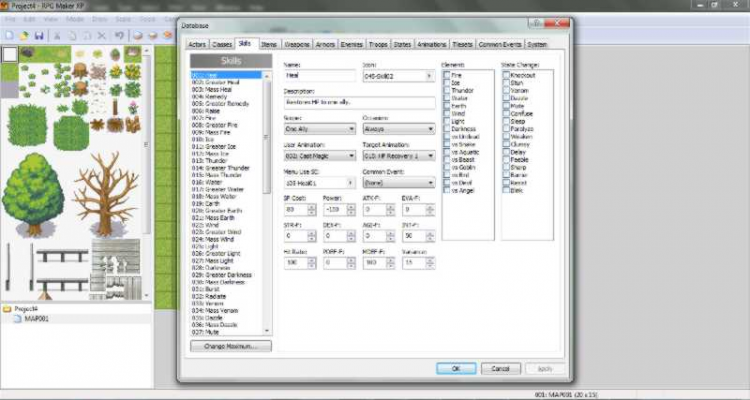The width and height of the screenshot is (750, 400).
Task: Click the New Project toolbar icon
Action: (9, 36)
